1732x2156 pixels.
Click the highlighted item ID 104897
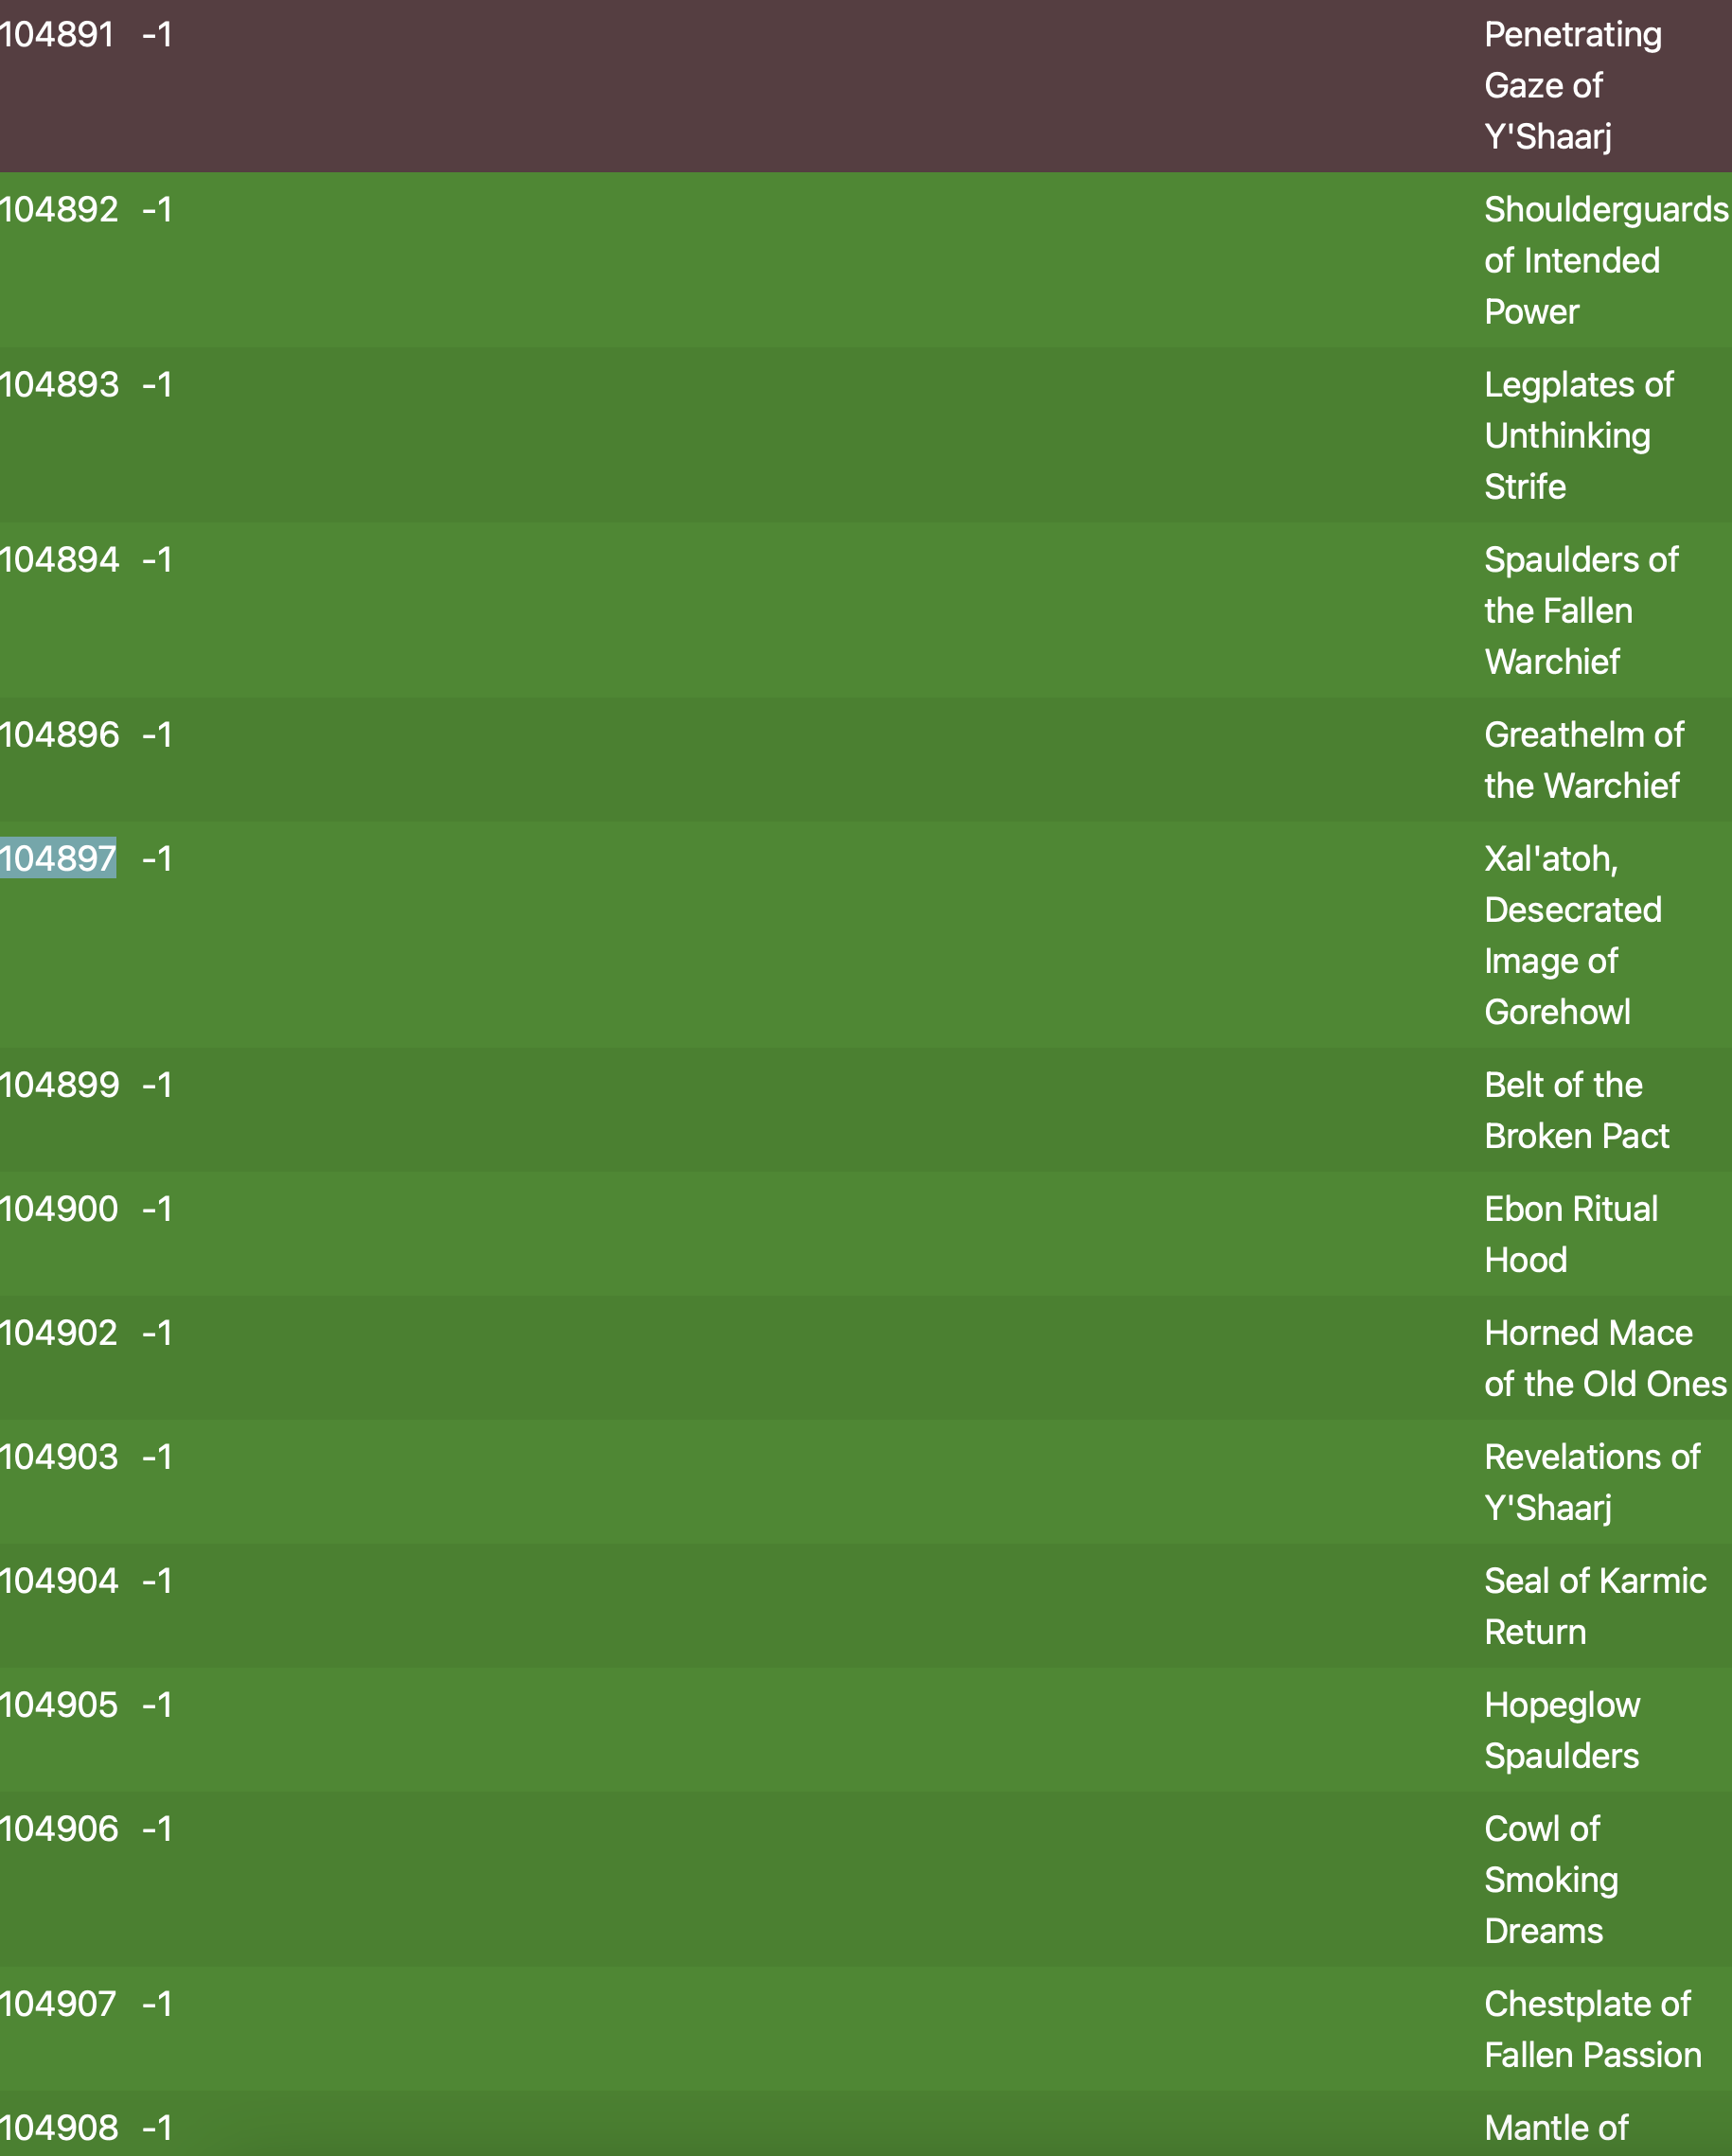click(x=58, y=858)
